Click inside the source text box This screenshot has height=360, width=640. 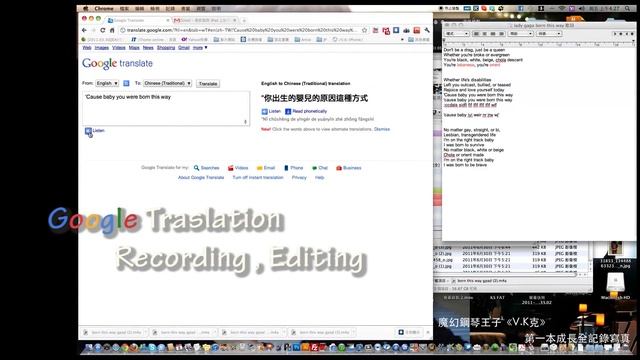[166, 109]
